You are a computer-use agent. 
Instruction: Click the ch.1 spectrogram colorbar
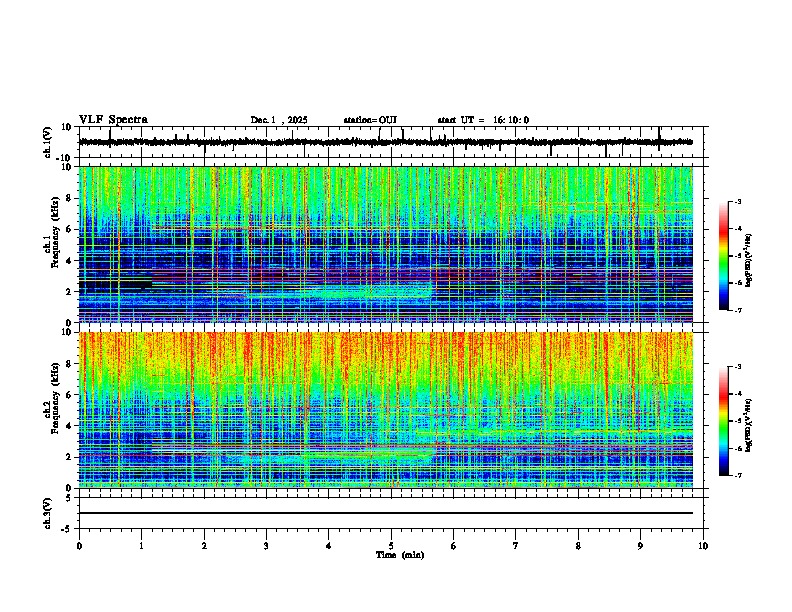tap(724, 256)
